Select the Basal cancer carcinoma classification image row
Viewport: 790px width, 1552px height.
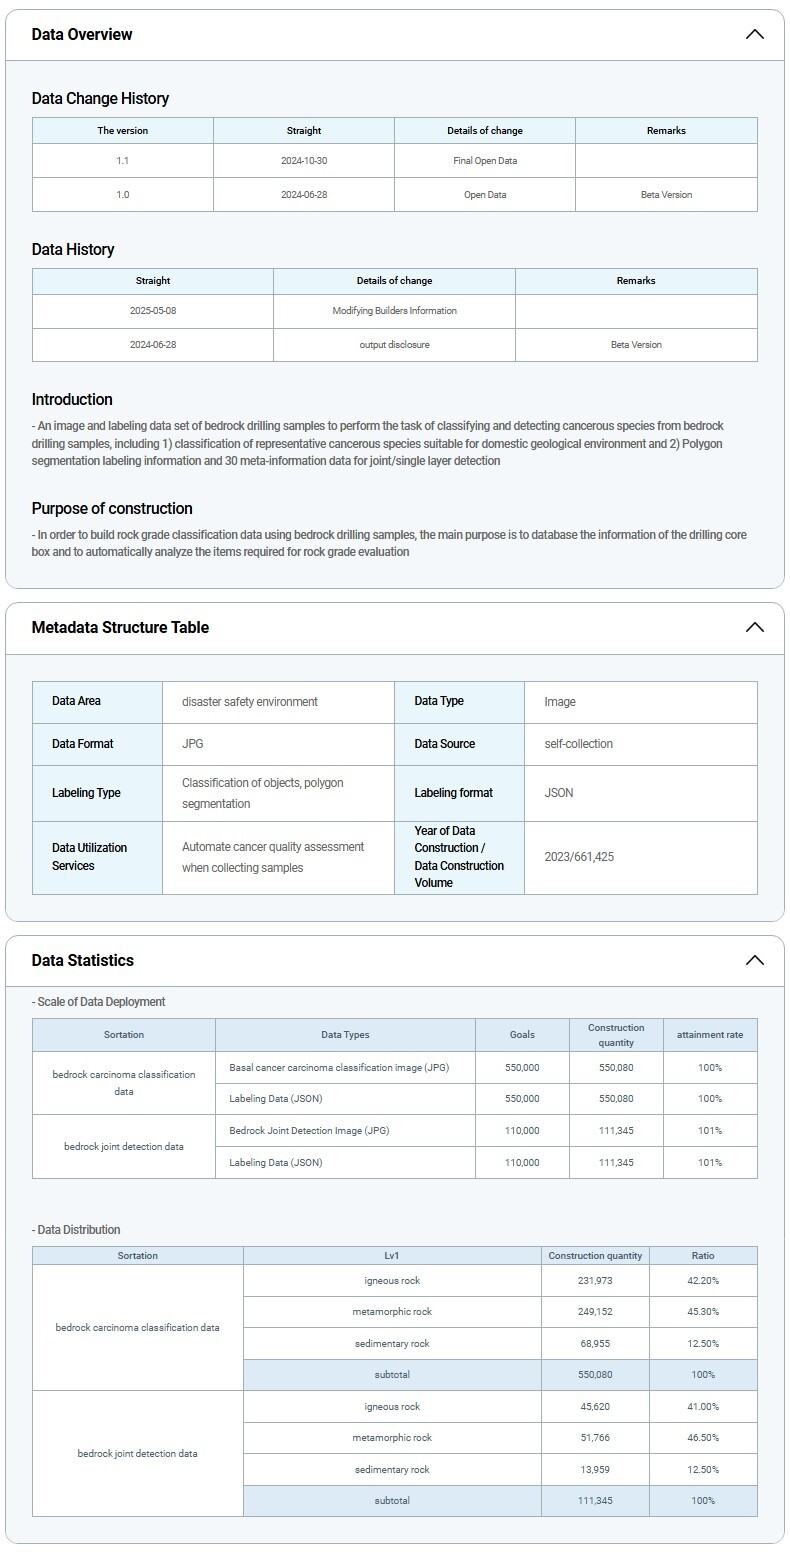[x=339, y=1068]
